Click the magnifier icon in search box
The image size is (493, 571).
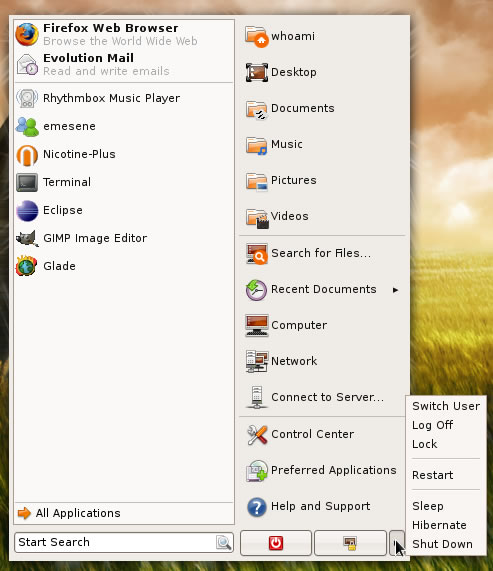tap(224, 543)
